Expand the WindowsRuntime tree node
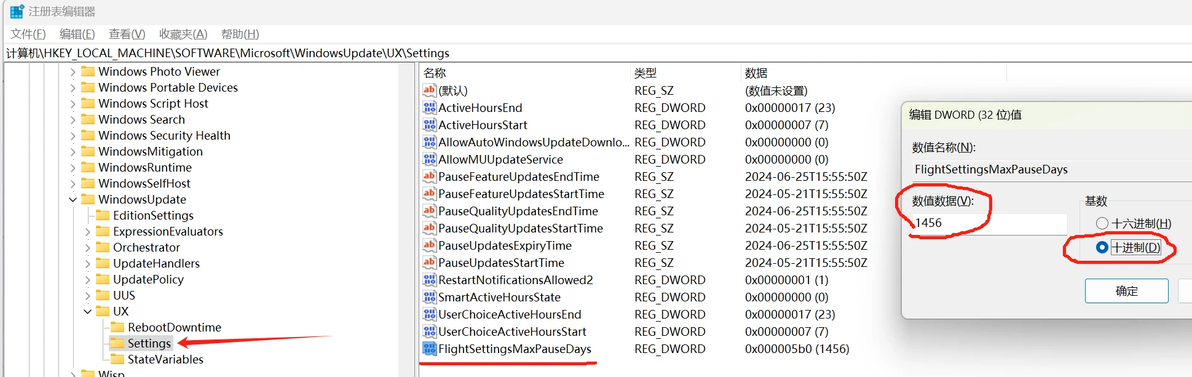Image resolution: width=1192 pixels, height=377 pixels. (x=73, y=167)
